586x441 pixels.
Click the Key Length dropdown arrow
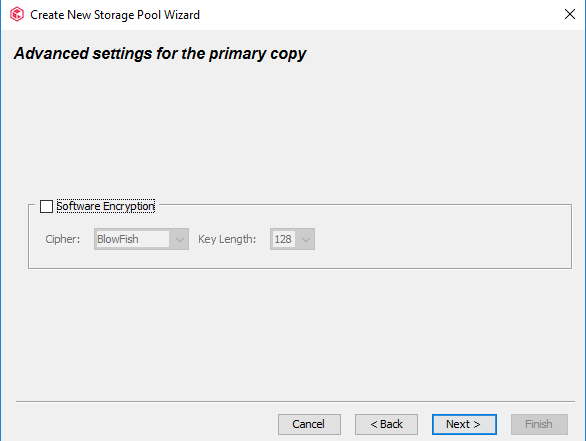tap(306, 239)
